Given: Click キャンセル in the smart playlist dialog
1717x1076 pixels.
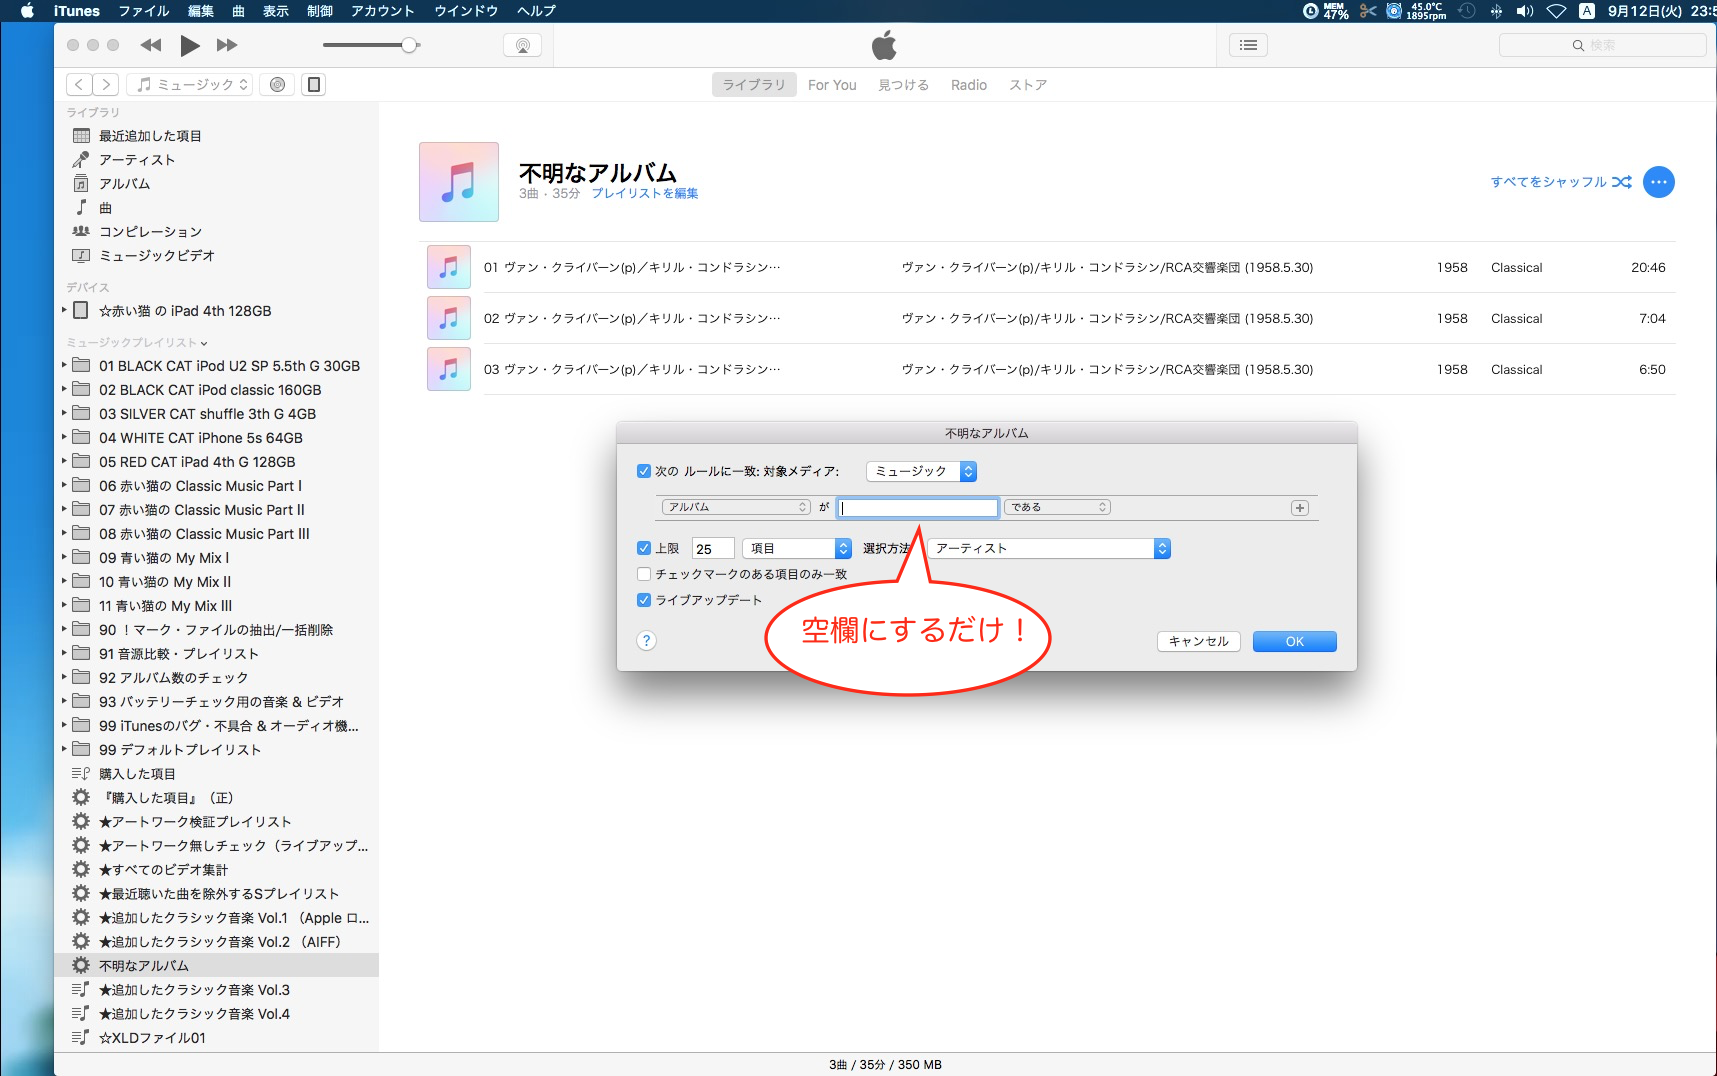Looking at the screenshot, I should pos(1199,641).
